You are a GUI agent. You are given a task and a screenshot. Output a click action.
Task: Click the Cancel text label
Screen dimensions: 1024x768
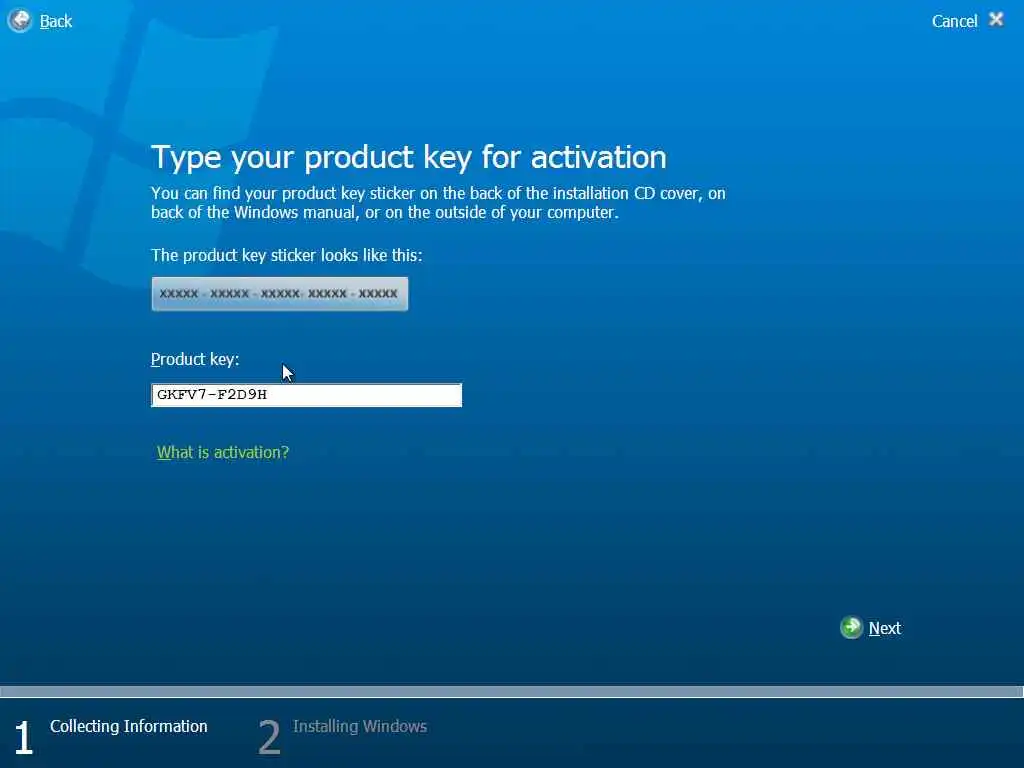(954, 22)
